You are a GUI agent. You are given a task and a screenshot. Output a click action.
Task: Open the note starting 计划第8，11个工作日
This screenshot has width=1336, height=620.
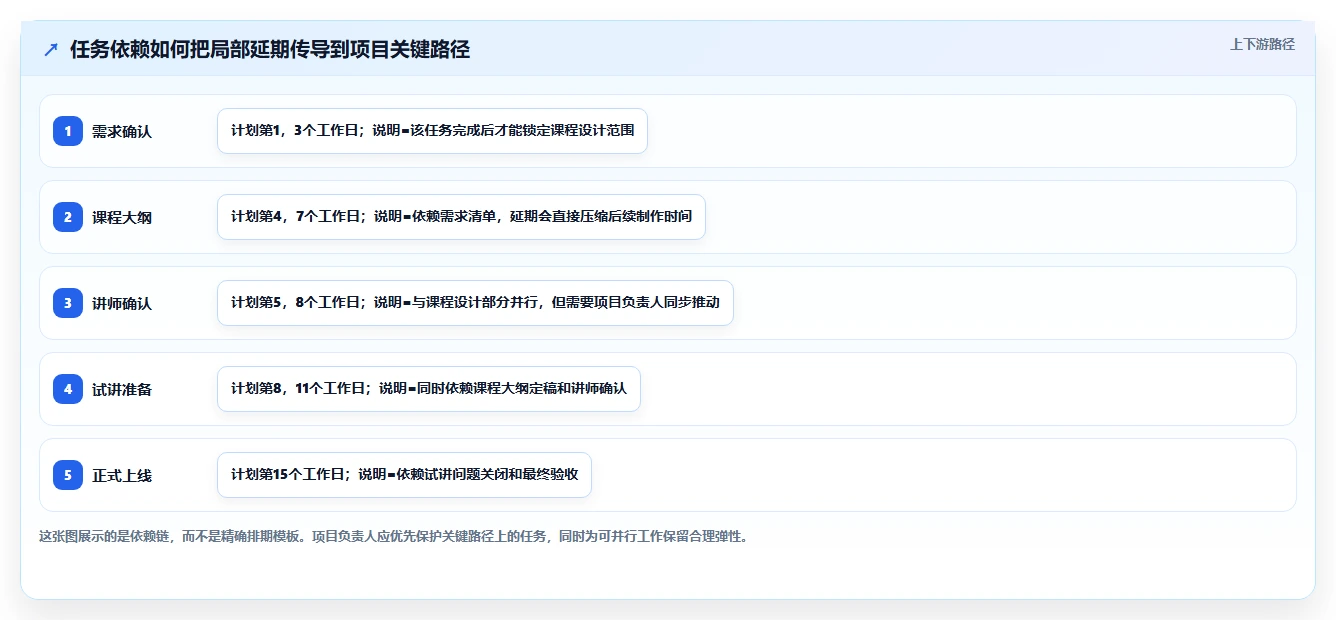tap(428, 389)
